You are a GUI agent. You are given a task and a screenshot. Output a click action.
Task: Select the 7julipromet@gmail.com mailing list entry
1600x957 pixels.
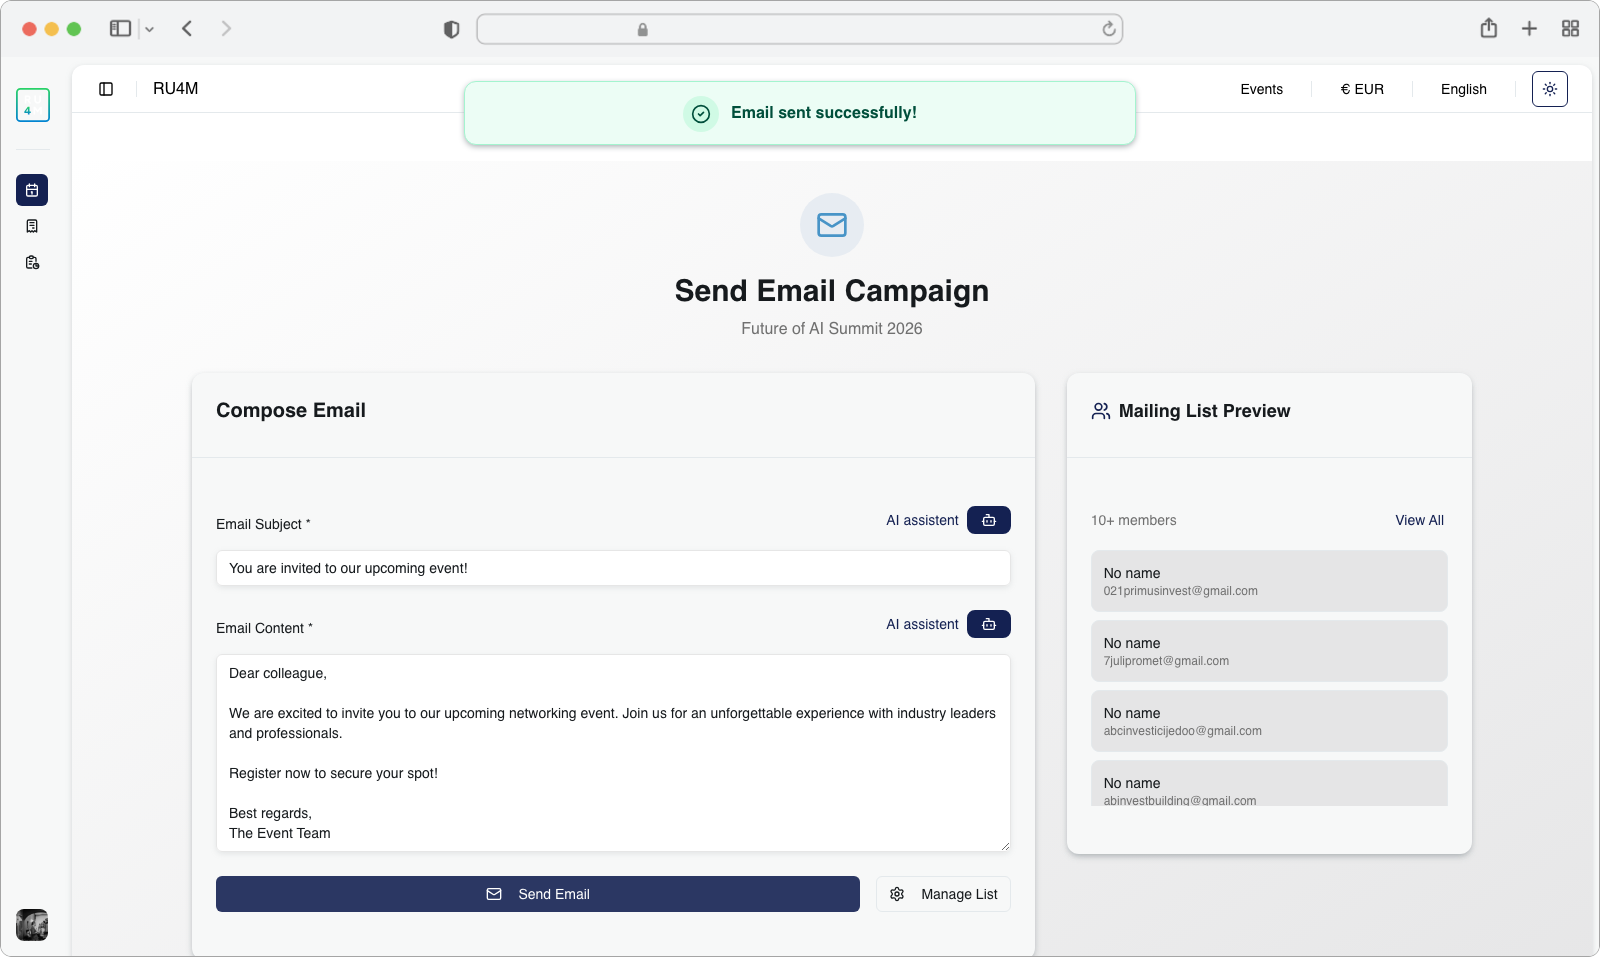1269,651
